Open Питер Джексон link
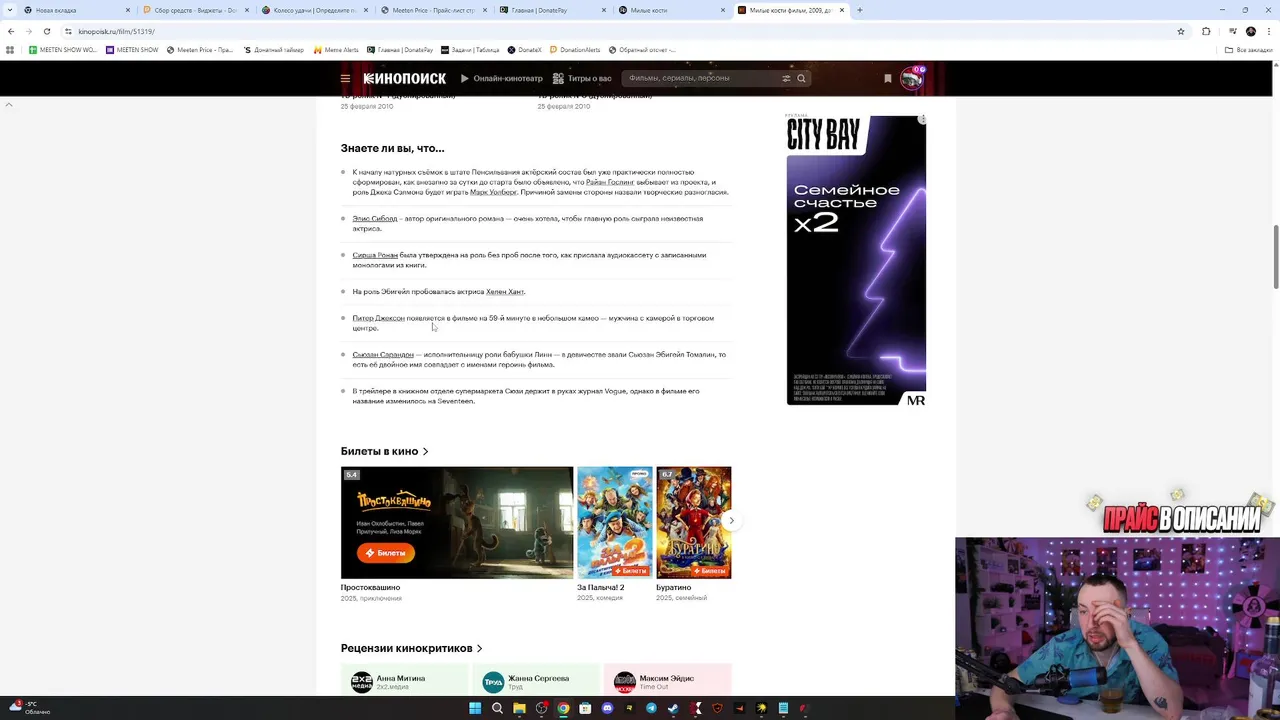This screenshot has width=1280, height=720. pos(378,318)
